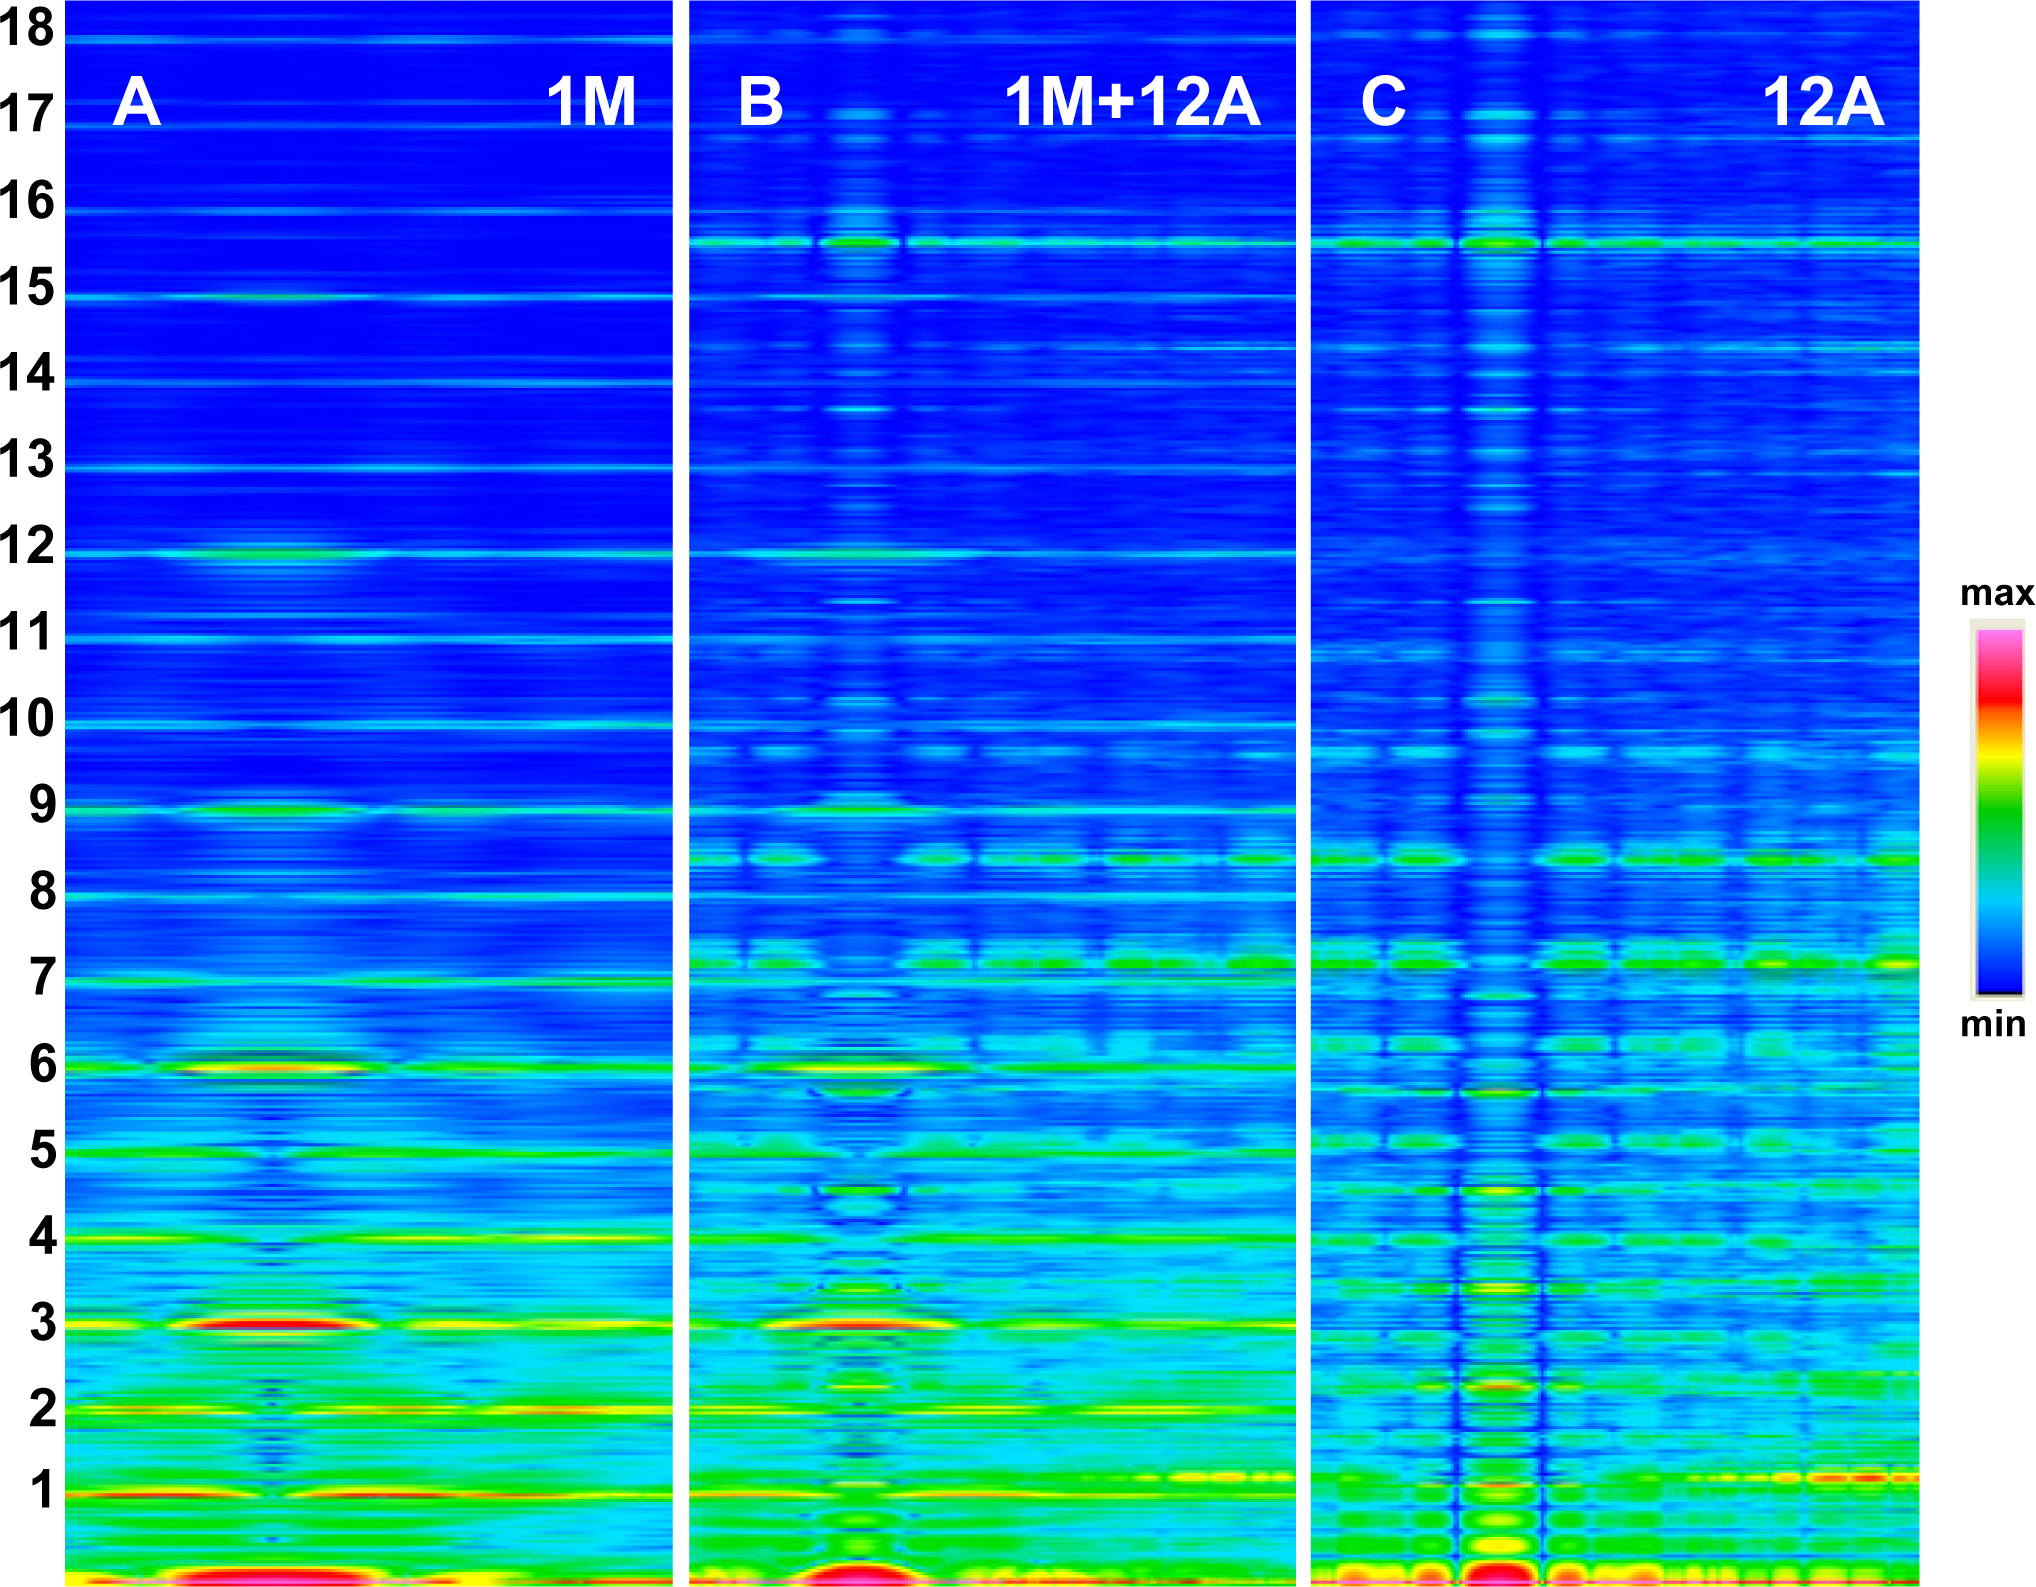
Task: Click the panel letter C label
Action: (x=1383, y=102)
